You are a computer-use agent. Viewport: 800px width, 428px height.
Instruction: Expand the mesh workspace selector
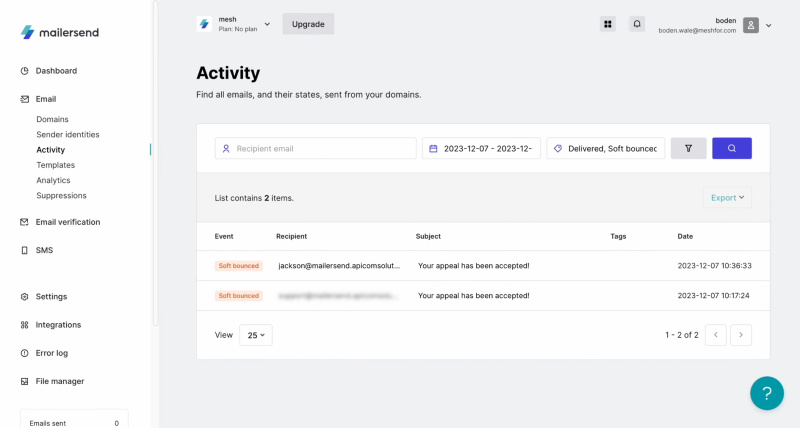pyautogui.click(x=234, y=24)
